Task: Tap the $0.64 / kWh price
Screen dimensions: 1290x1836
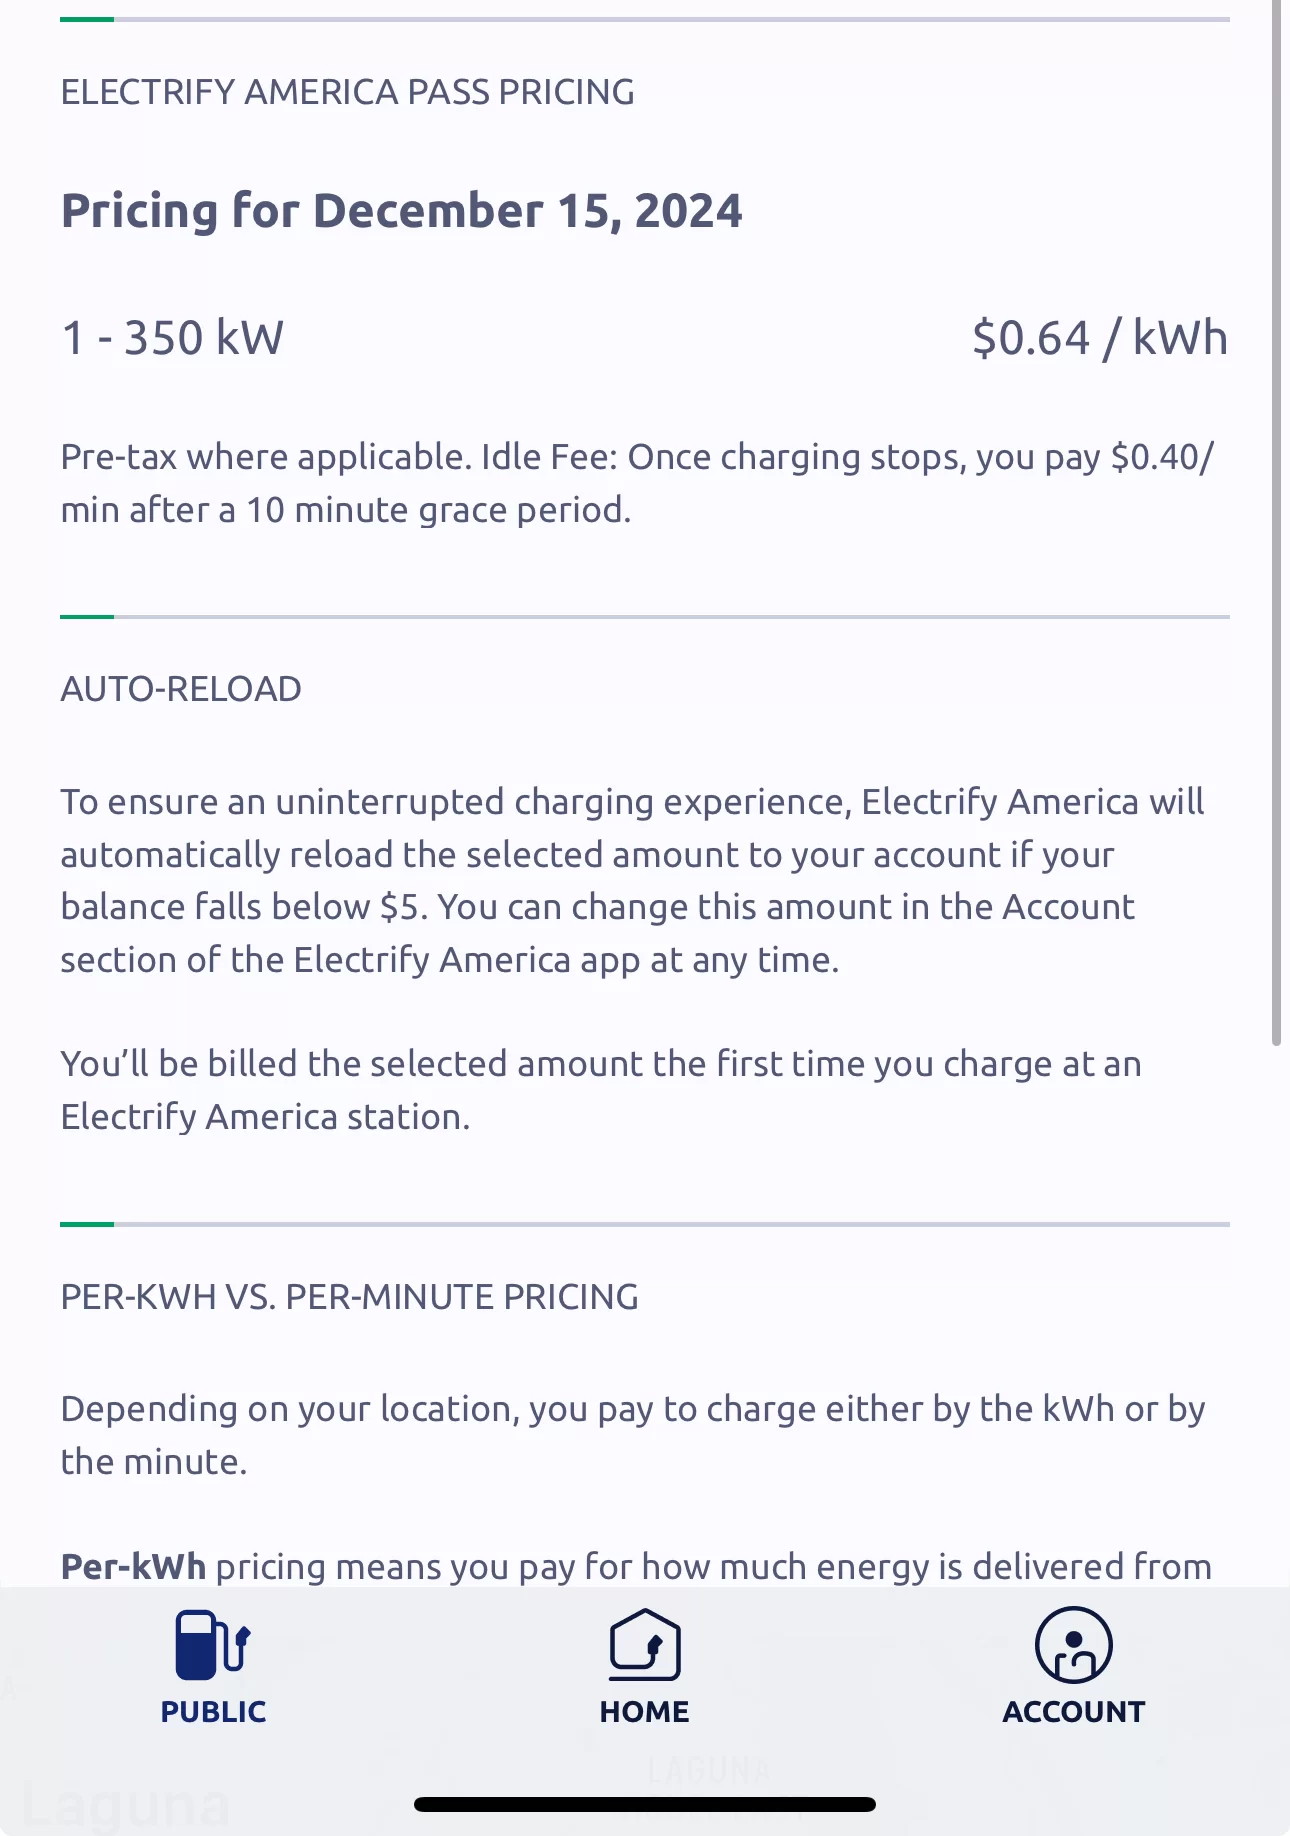Action: [x=1100, y=338]
